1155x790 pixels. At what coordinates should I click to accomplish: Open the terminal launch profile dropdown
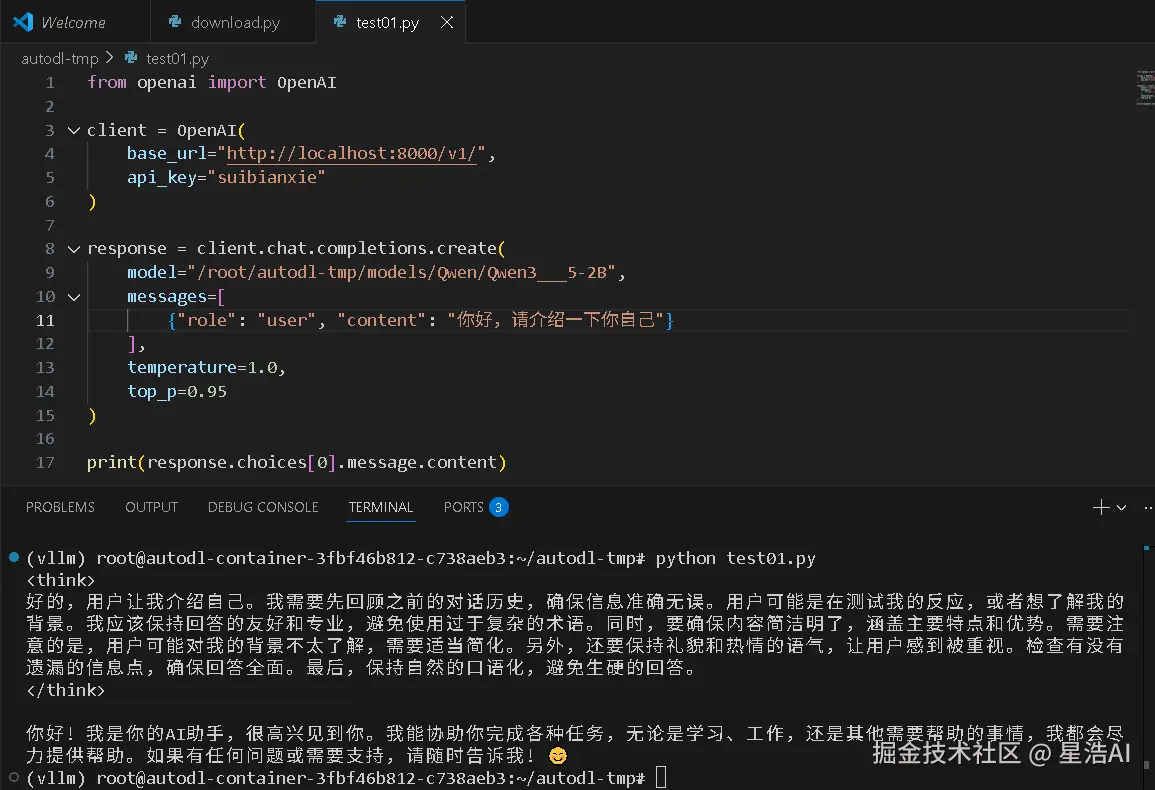1121,507
